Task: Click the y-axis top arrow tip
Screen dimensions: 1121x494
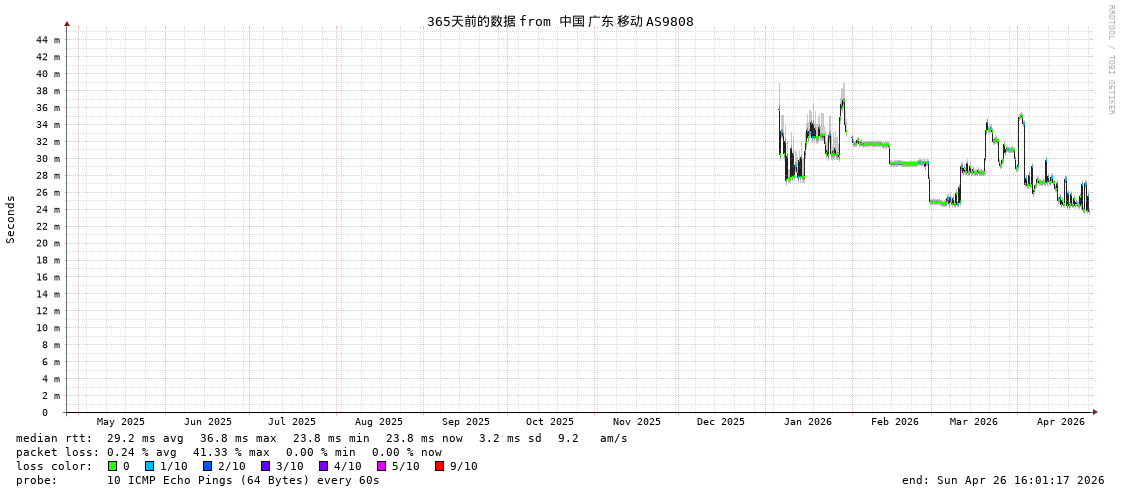Action: coord(67,23)
